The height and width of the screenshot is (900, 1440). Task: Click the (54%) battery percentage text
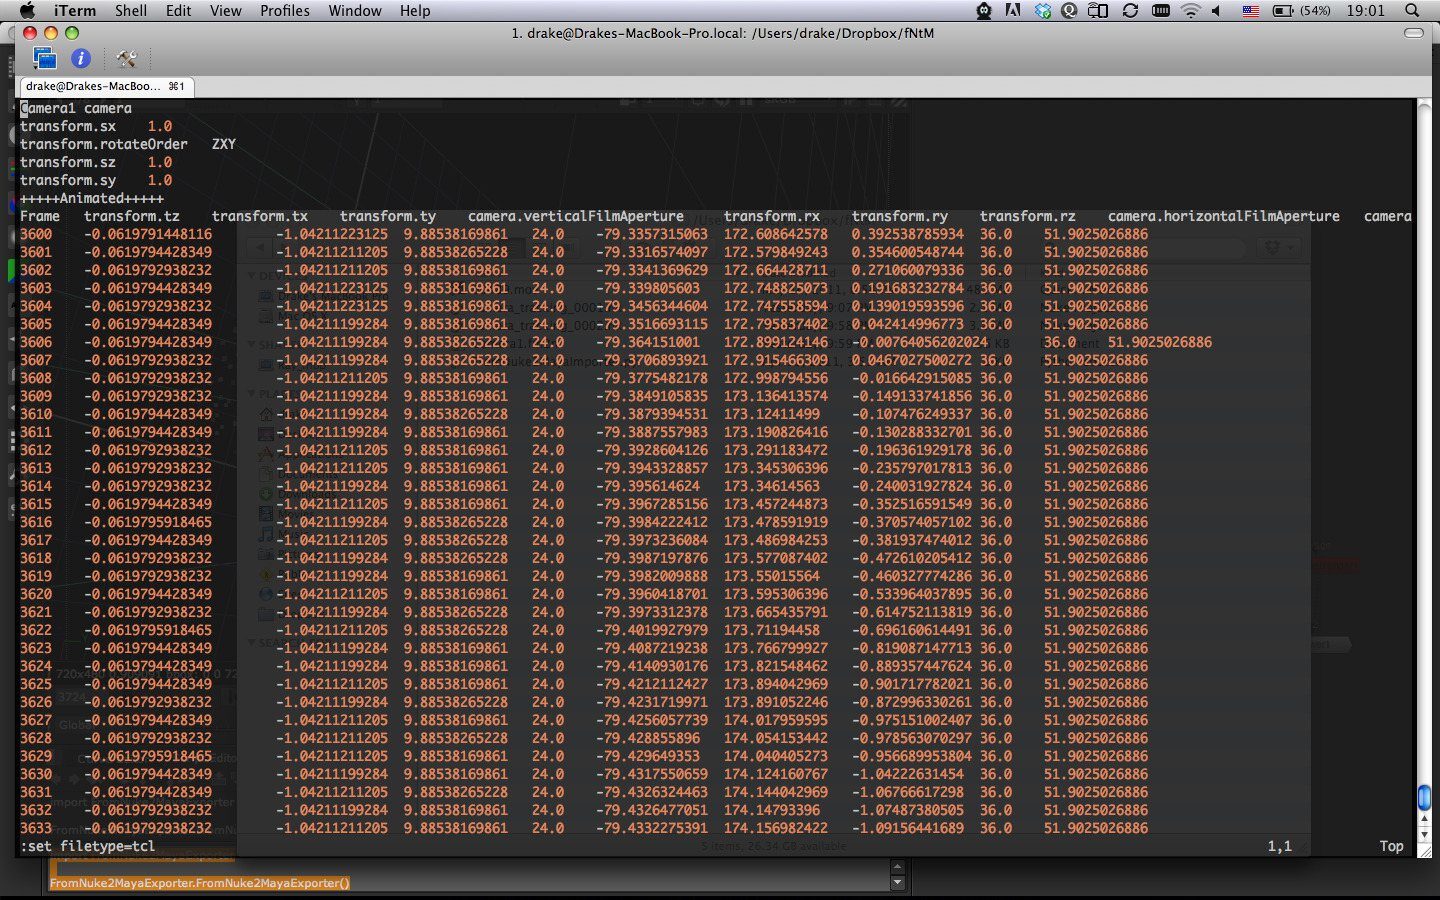pyautogui.click(x=1315, y=10)
